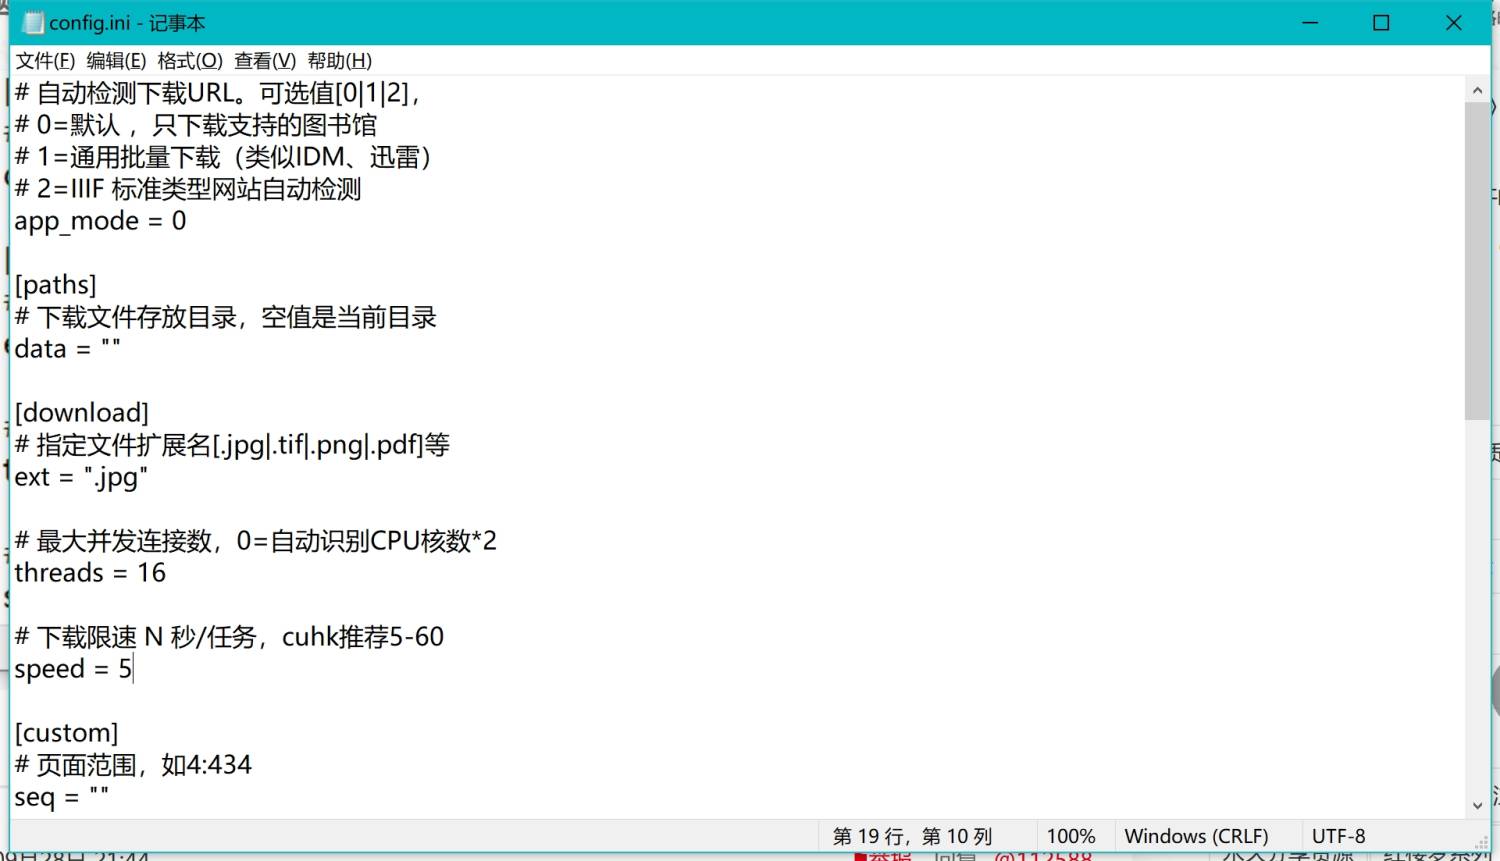
Task: Click the 100% zoom status bar field
Action: tap(1070, 836)
